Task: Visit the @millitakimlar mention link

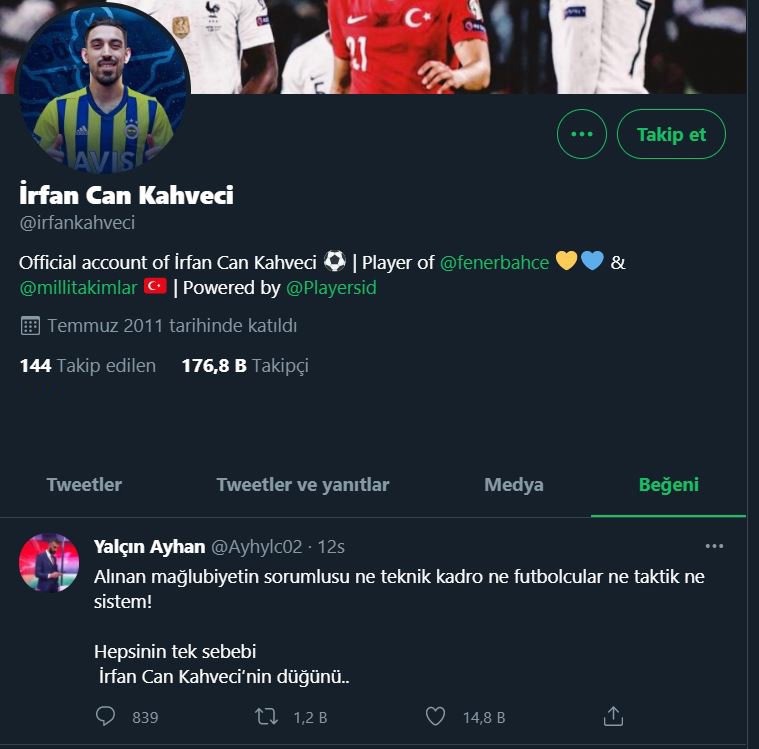Action: (x=78, y=288)
